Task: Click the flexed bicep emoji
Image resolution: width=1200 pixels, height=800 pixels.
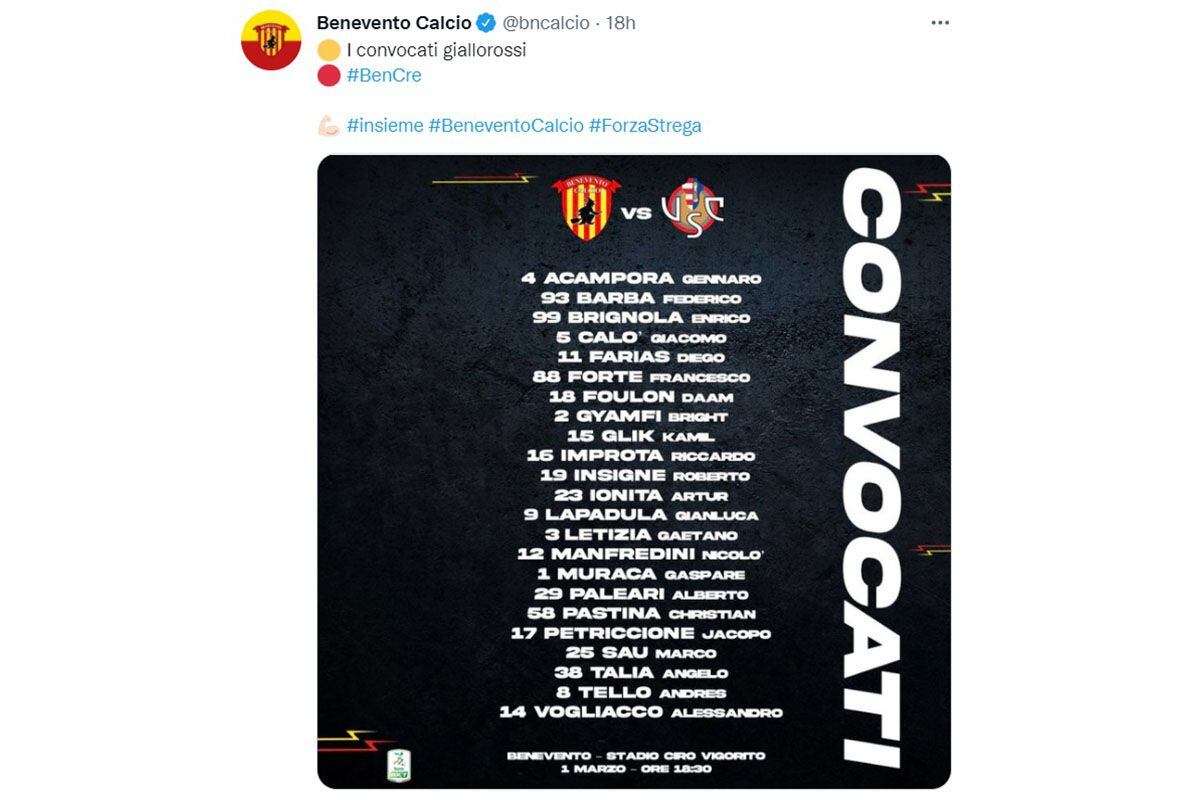Action: 329,126
